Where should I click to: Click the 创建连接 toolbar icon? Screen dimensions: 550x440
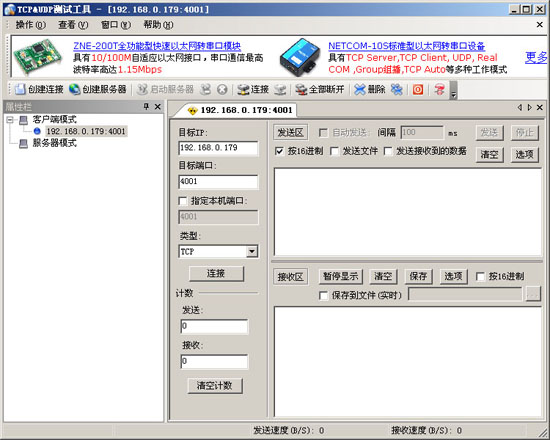[x=20, y=89]
